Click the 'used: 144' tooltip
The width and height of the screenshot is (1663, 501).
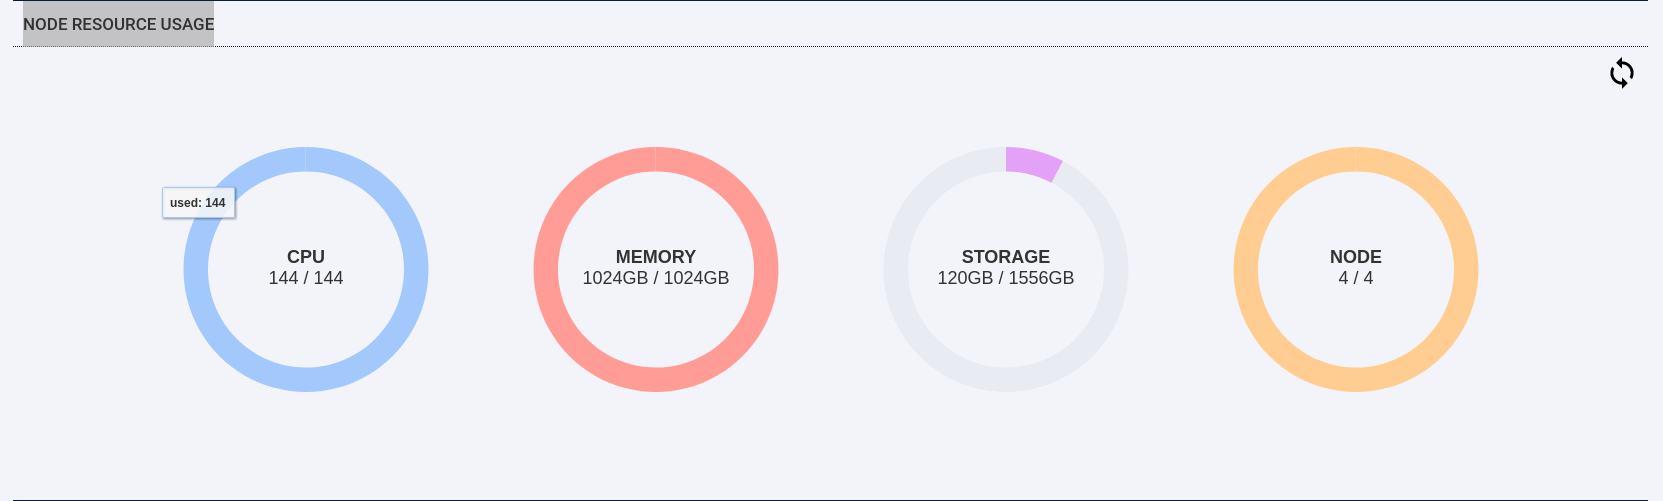[199, 203]
